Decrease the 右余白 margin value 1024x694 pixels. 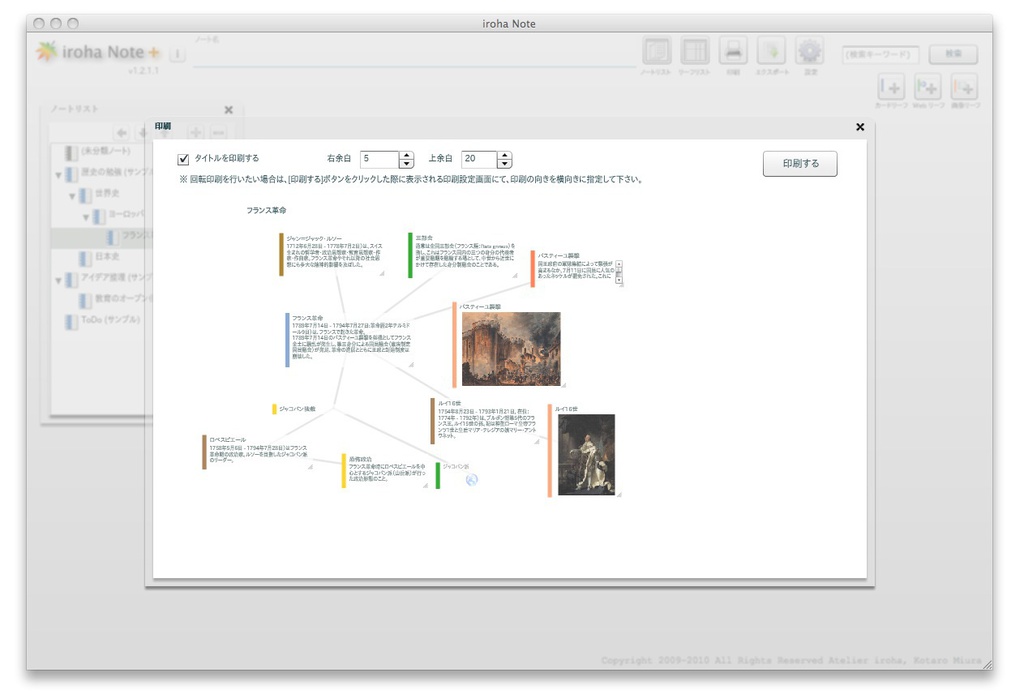click(406, 164)
